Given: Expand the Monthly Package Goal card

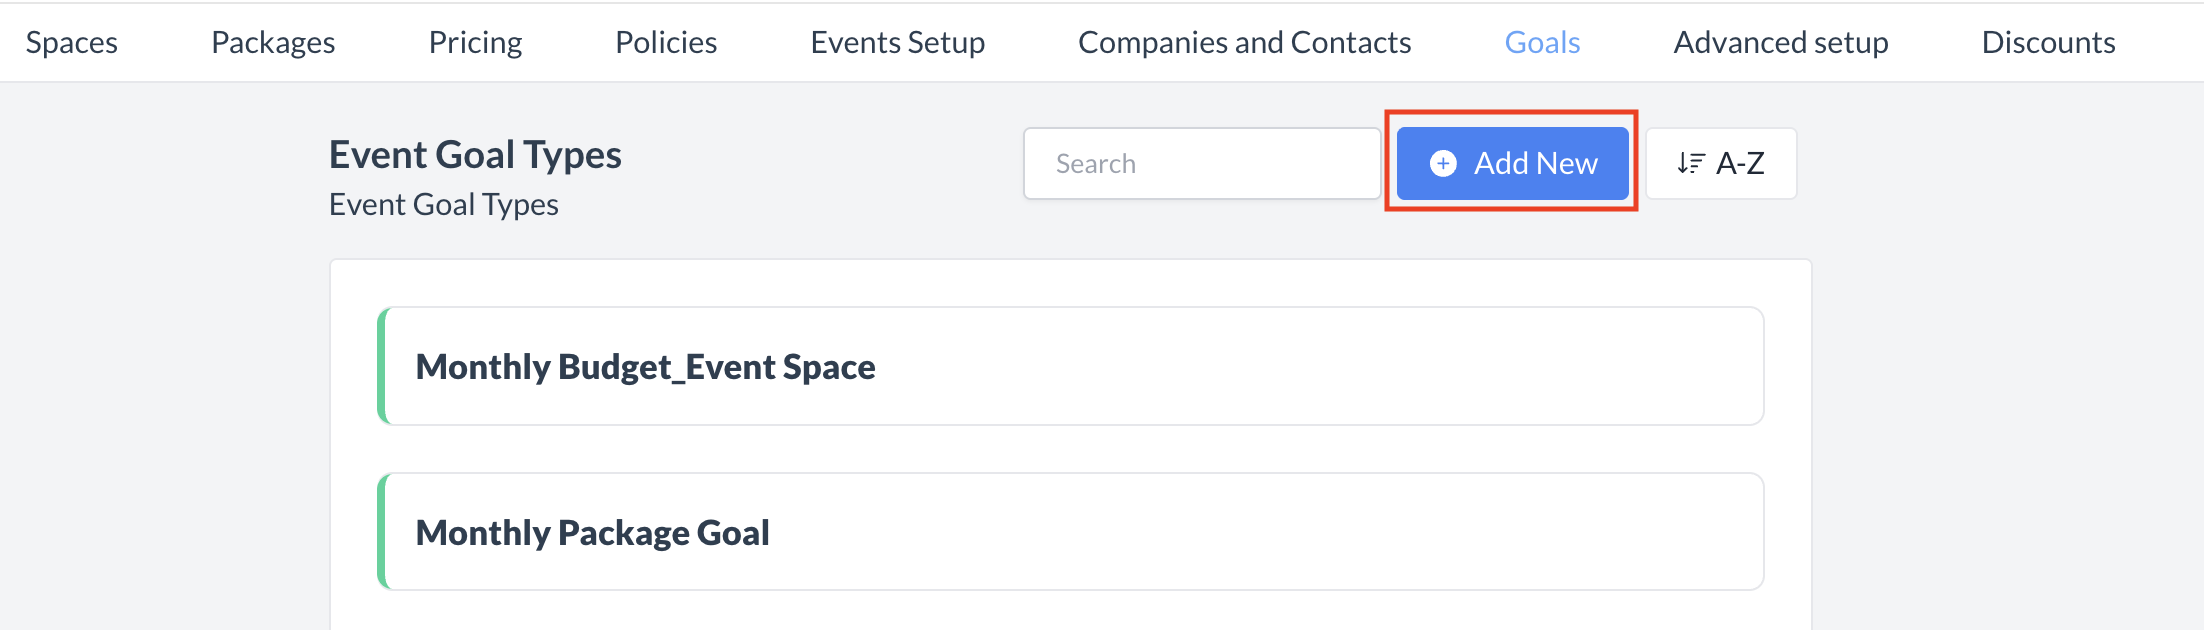Looking at the screenshot, I should [x=1070, y=531].
